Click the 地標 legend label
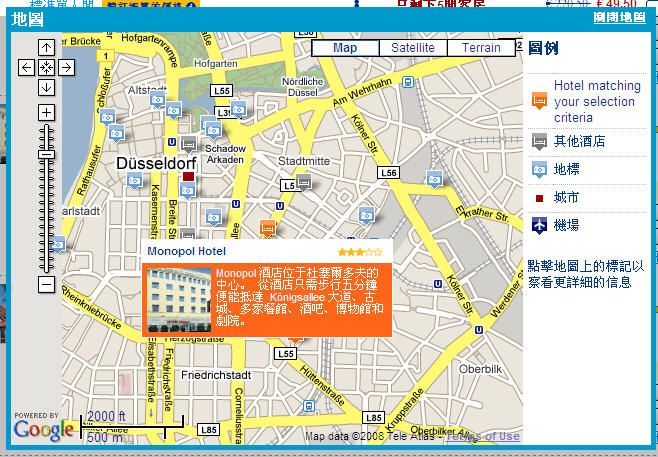 (x=567, y=169)
